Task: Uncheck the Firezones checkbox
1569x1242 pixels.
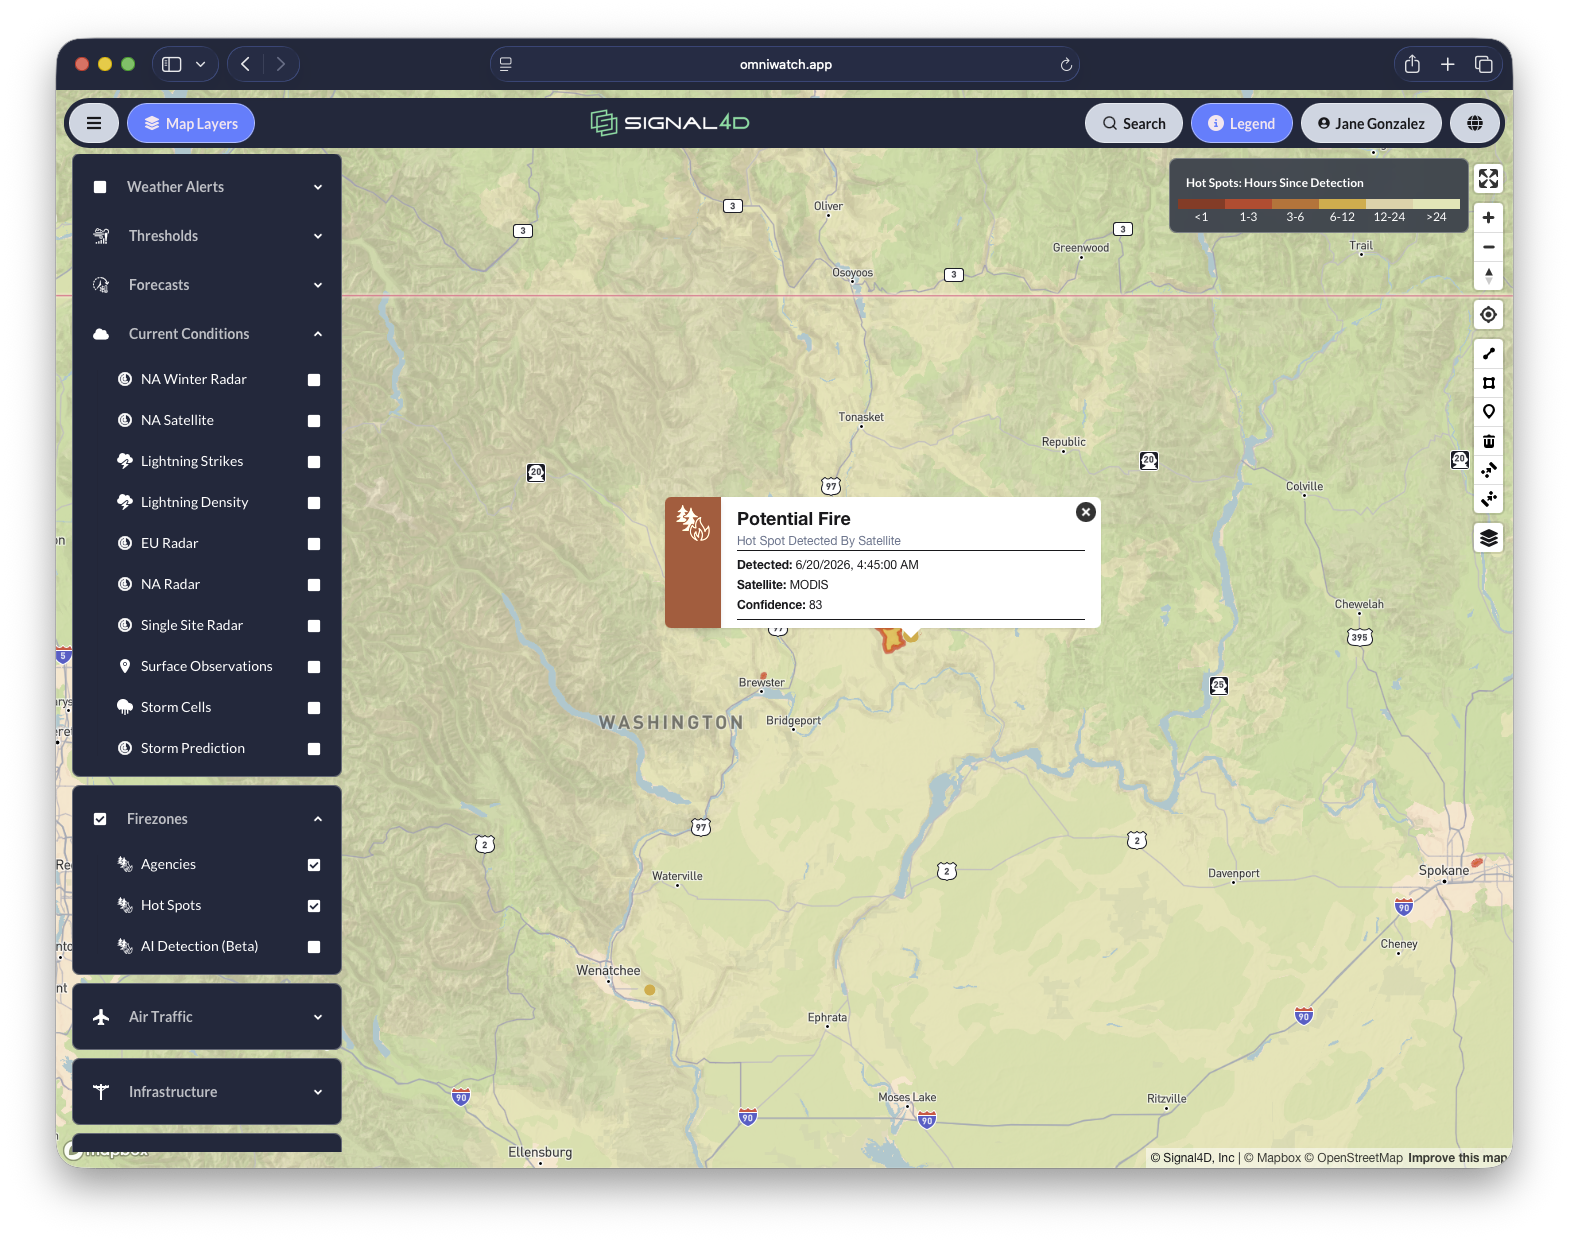Action: point(100,819)
